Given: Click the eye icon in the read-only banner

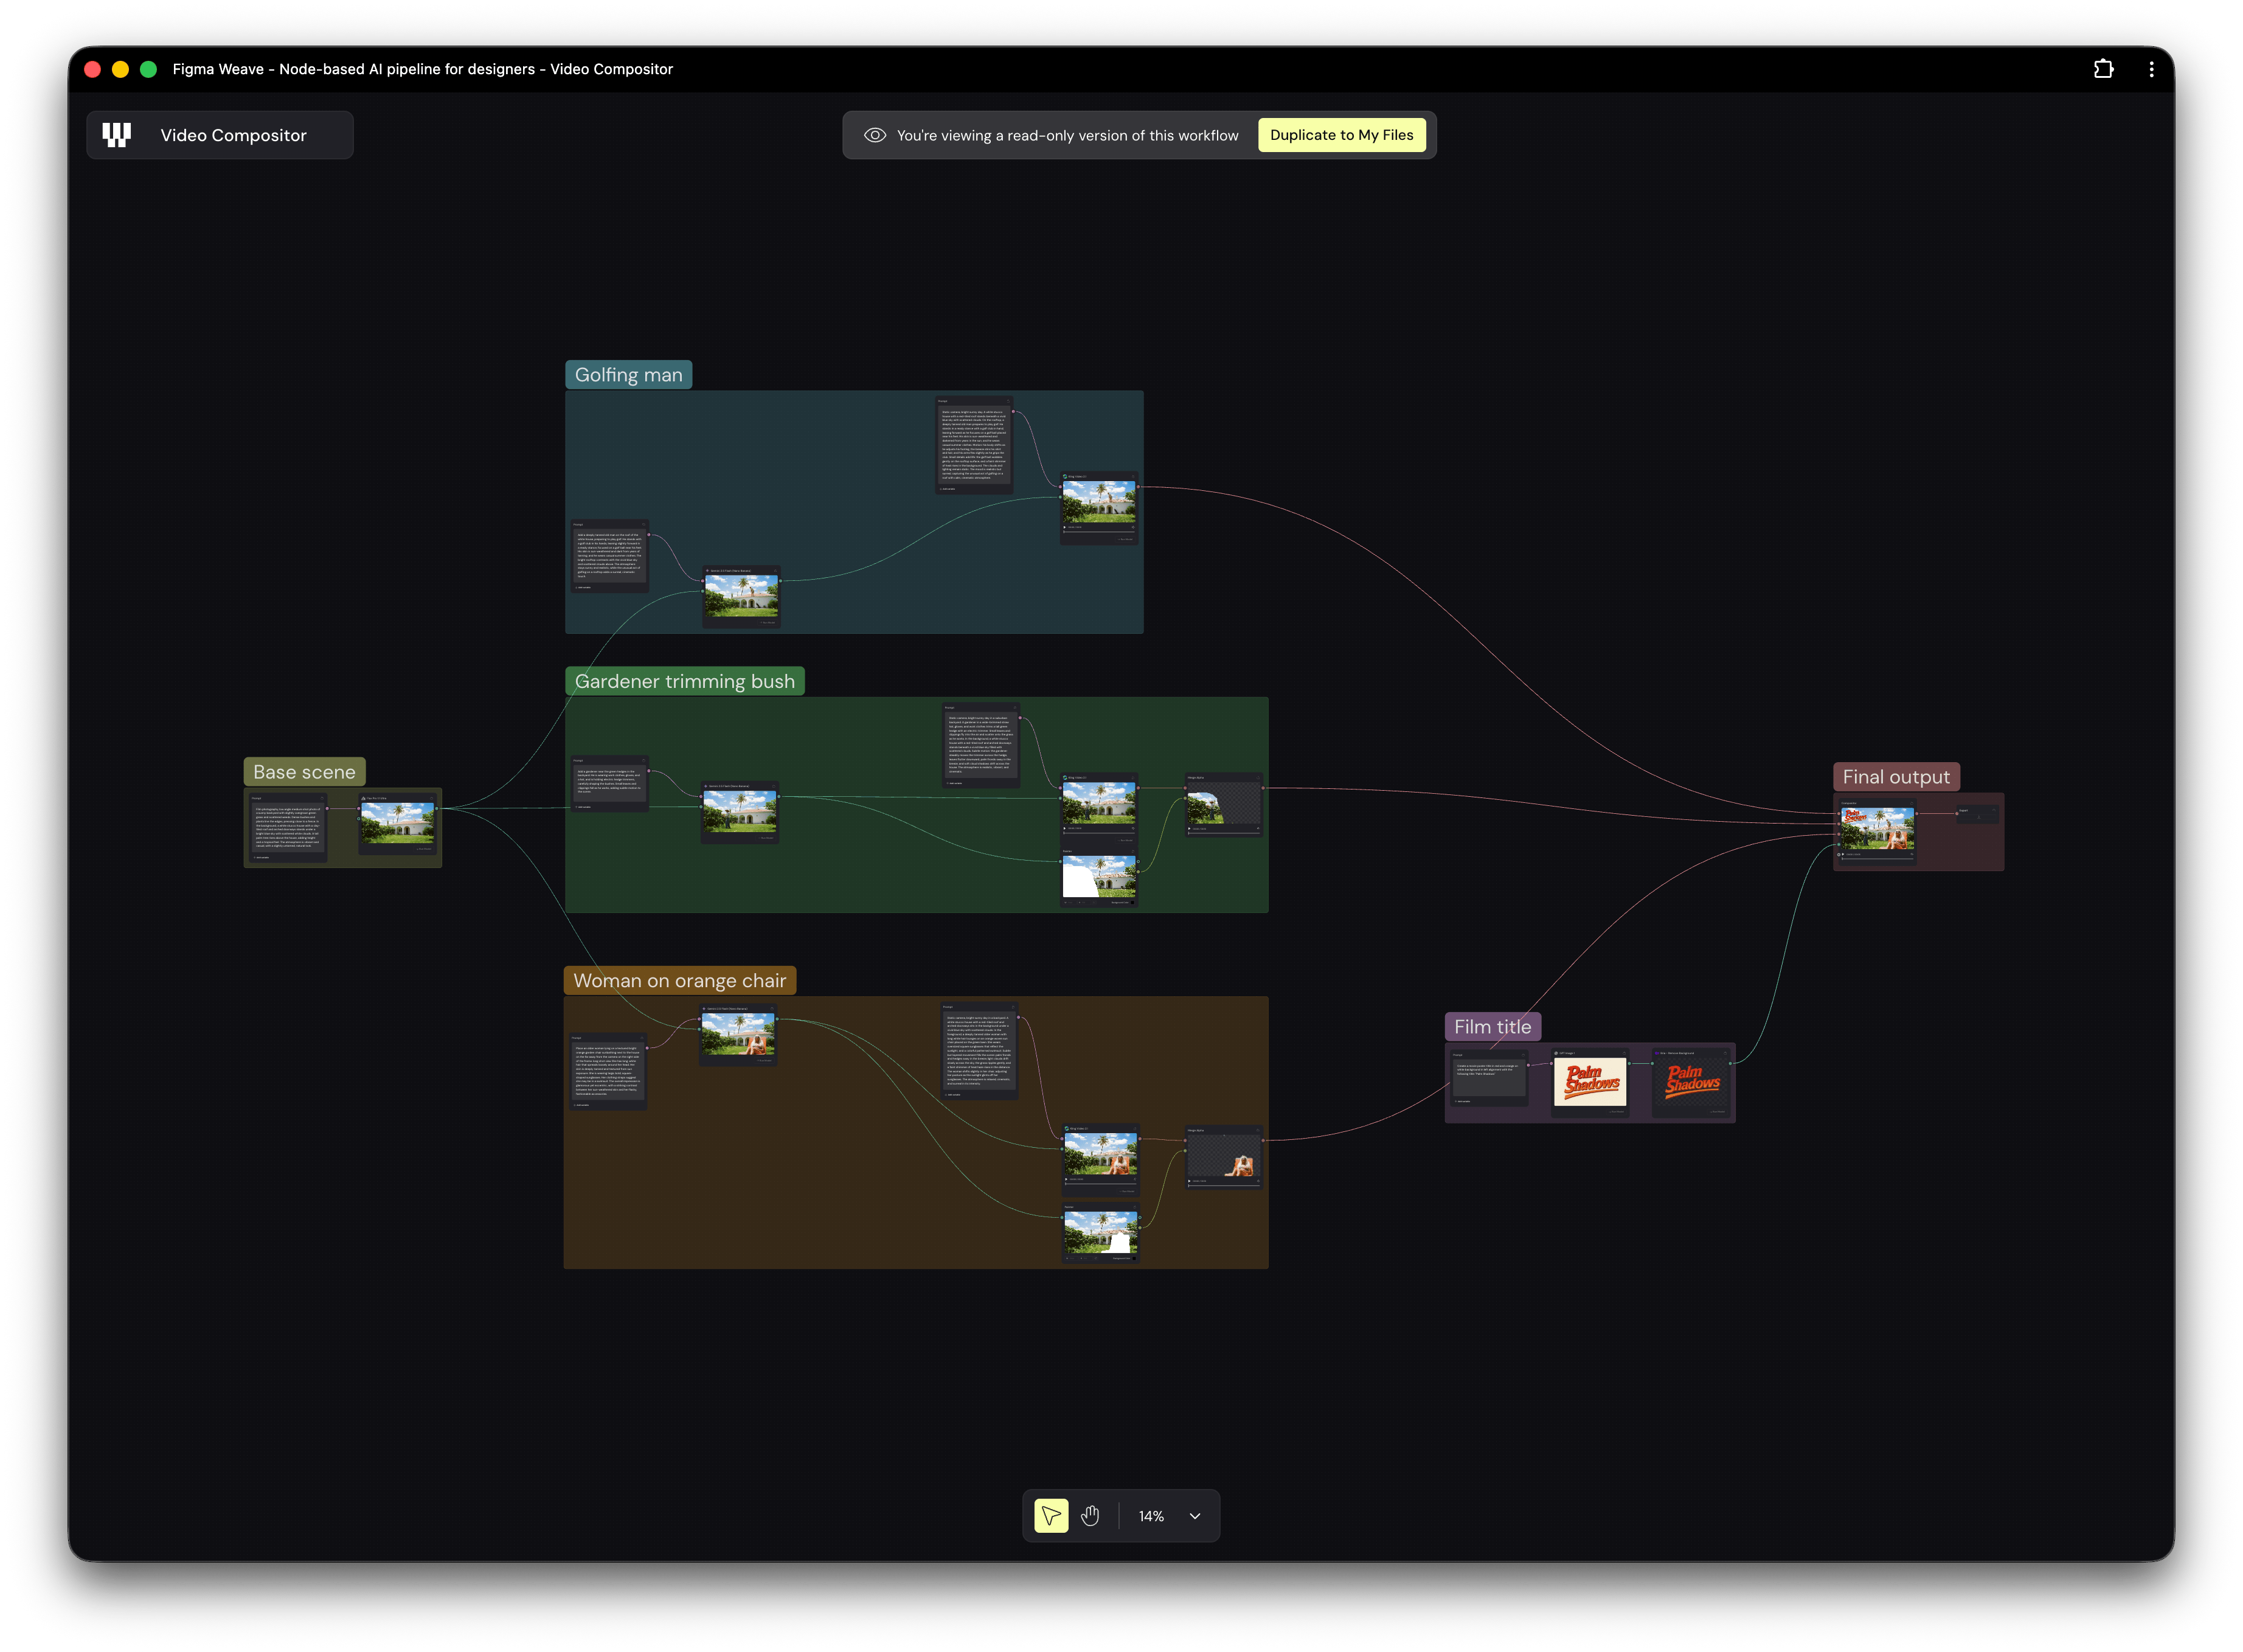Looking at the screenshot, I should pos(875,134).
